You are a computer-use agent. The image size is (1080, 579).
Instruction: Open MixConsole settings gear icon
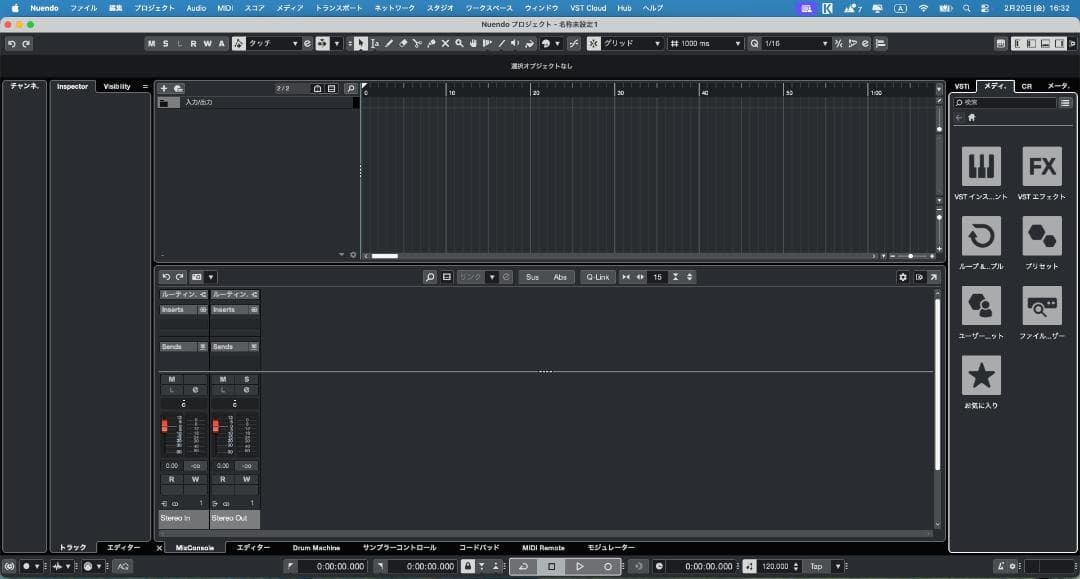[x=903, y=277]
